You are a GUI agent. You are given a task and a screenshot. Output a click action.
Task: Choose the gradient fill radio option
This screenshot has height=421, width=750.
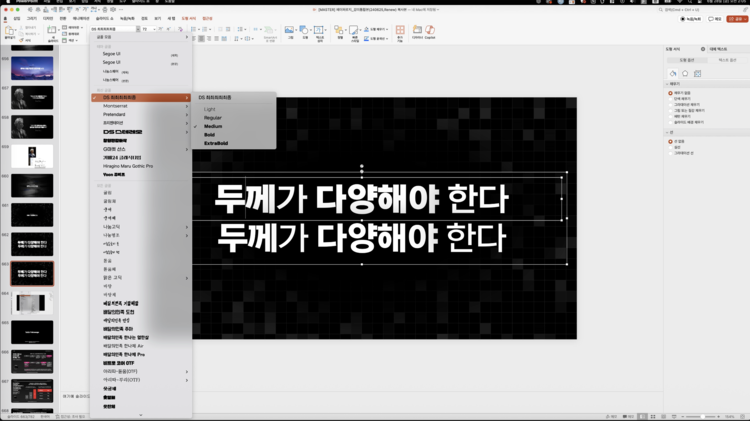(670, 105)
